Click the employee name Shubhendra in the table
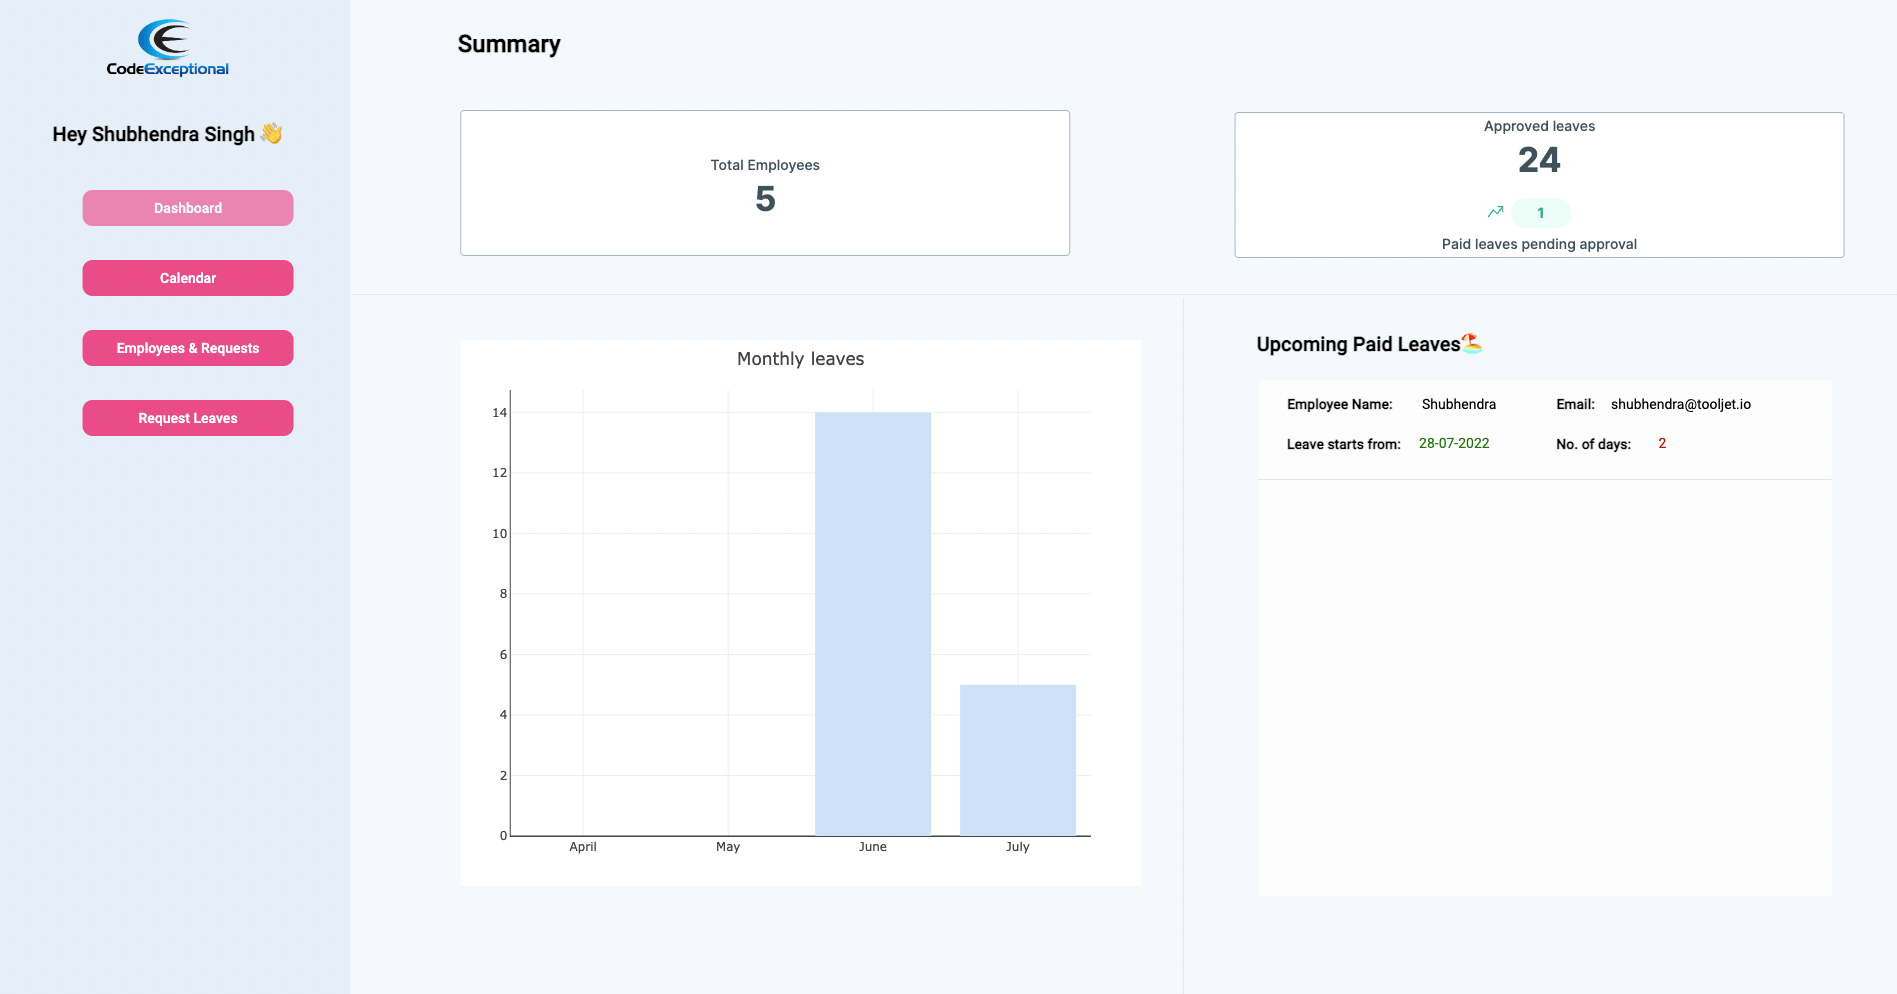Viewport: 1897px width, 994px height. tap(1458, 404)
